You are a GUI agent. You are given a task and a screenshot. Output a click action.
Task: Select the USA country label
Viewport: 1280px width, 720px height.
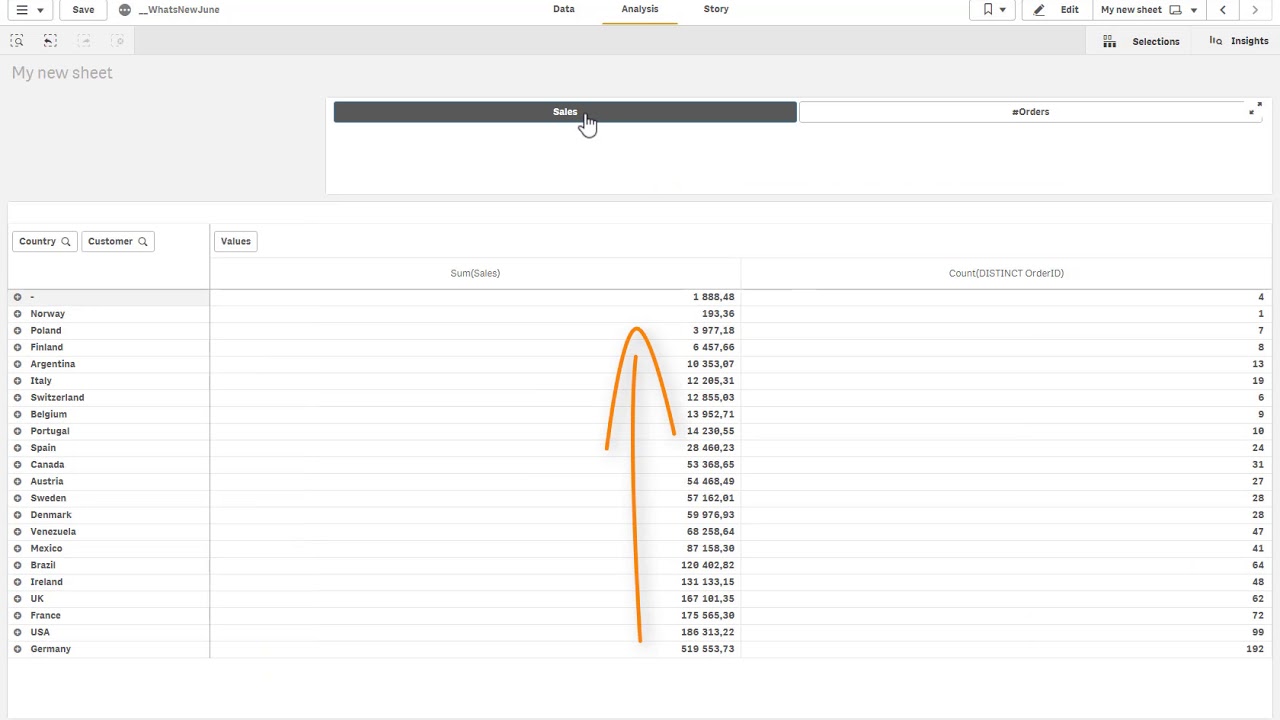click(40, 632)
